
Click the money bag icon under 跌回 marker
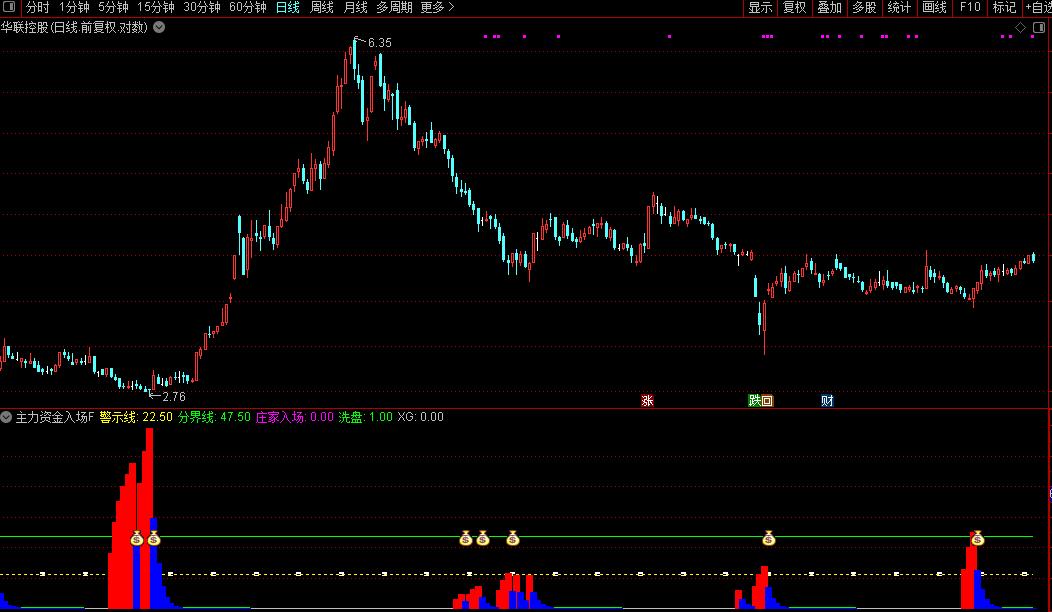coord(769,538)
